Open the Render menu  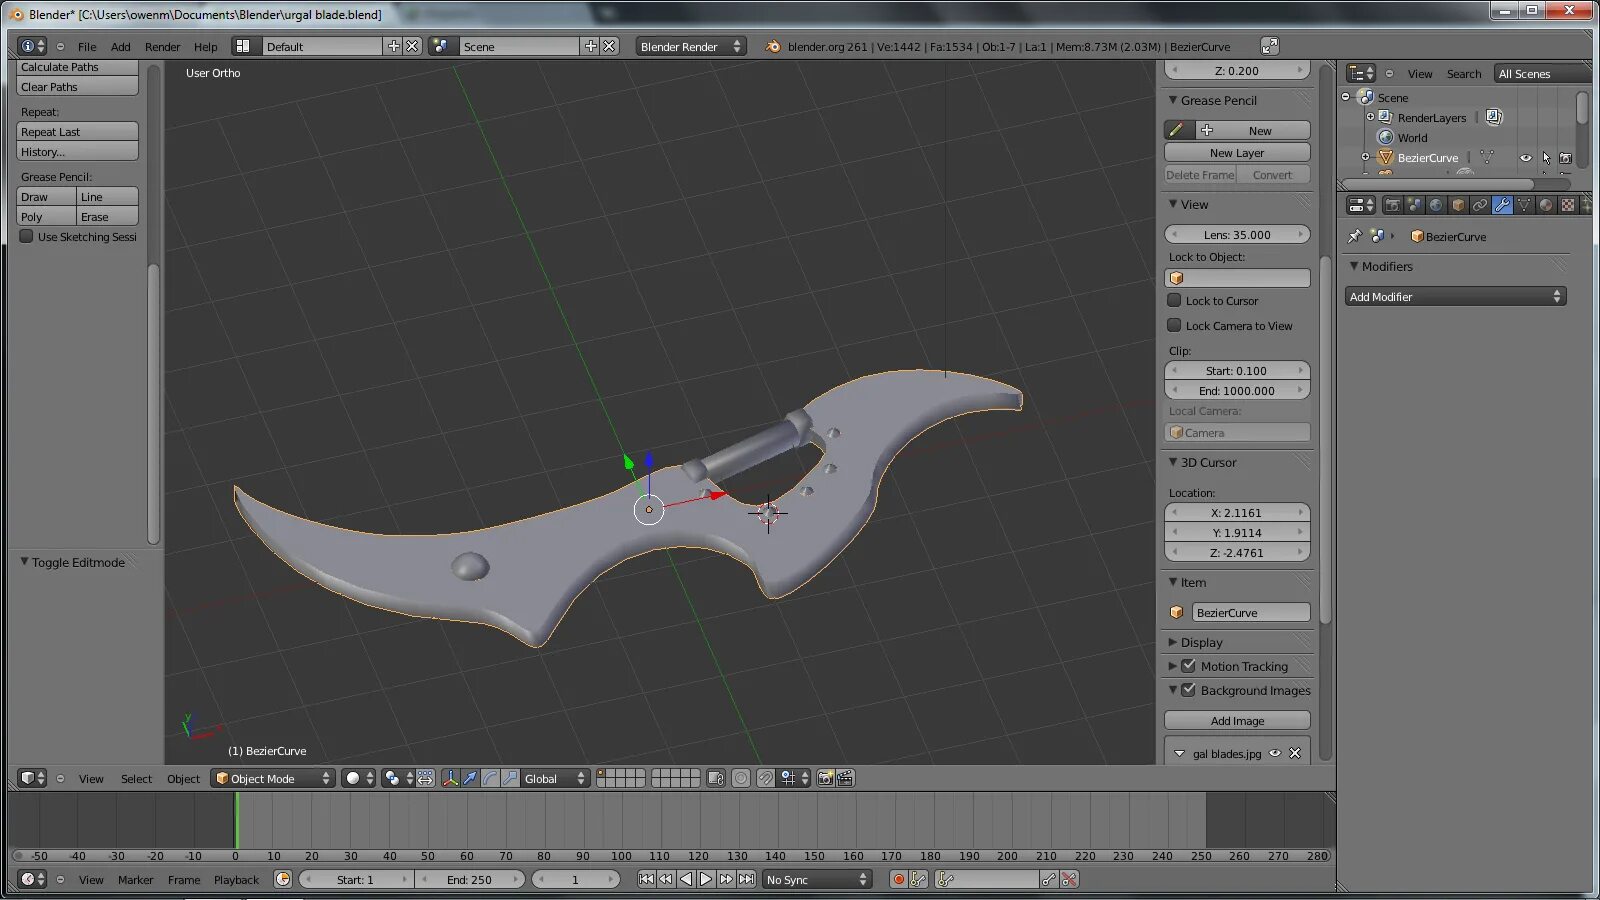click(162, 46)
